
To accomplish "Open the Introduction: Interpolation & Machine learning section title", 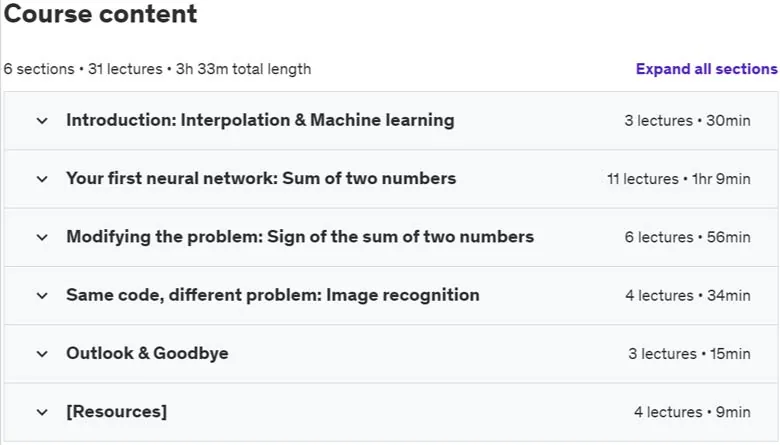I will [x=260, y=120].
